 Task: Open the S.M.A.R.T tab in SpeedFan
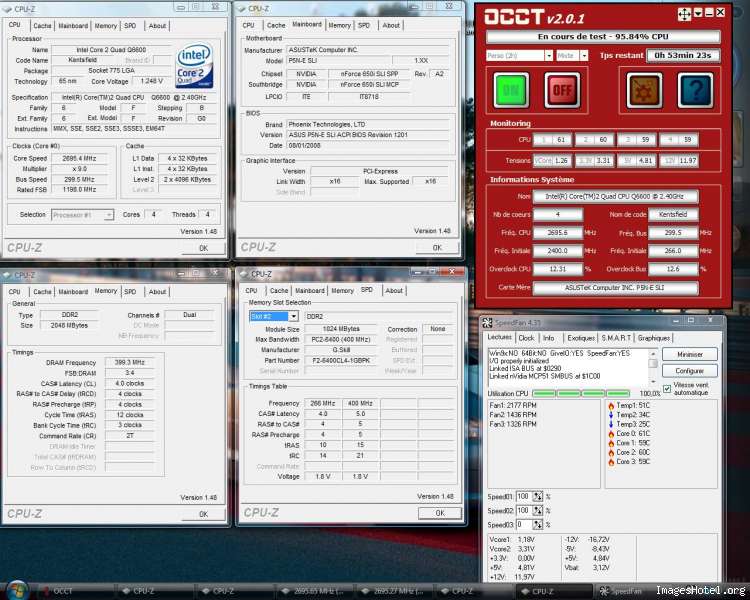[616, 338]
